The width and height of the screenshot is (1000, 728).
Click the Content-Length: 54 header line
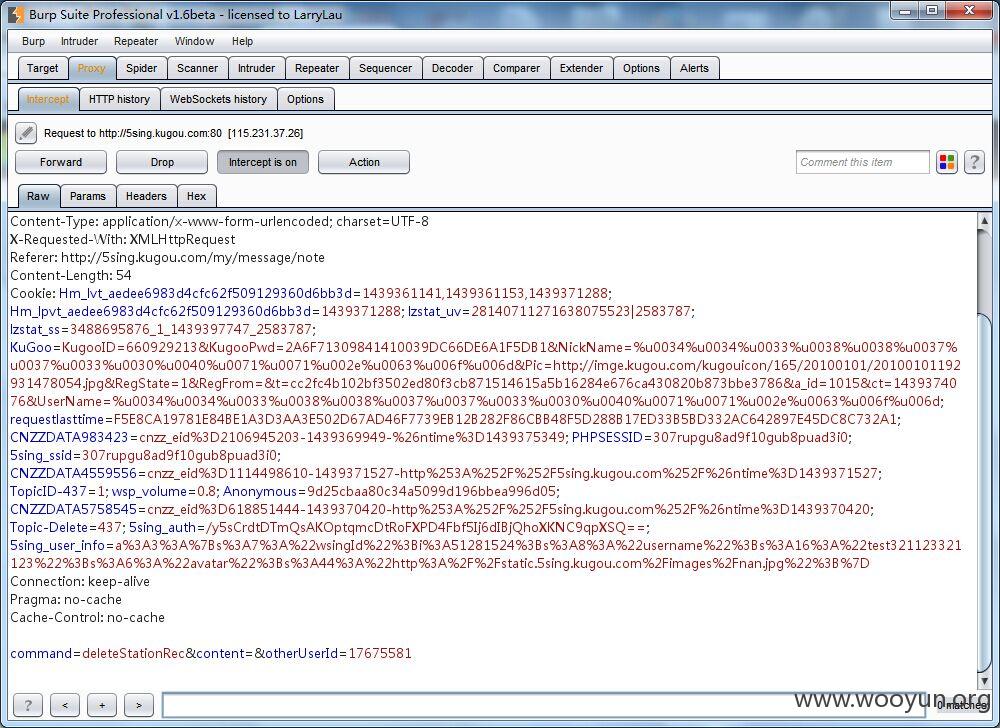(x=71, y=275)
